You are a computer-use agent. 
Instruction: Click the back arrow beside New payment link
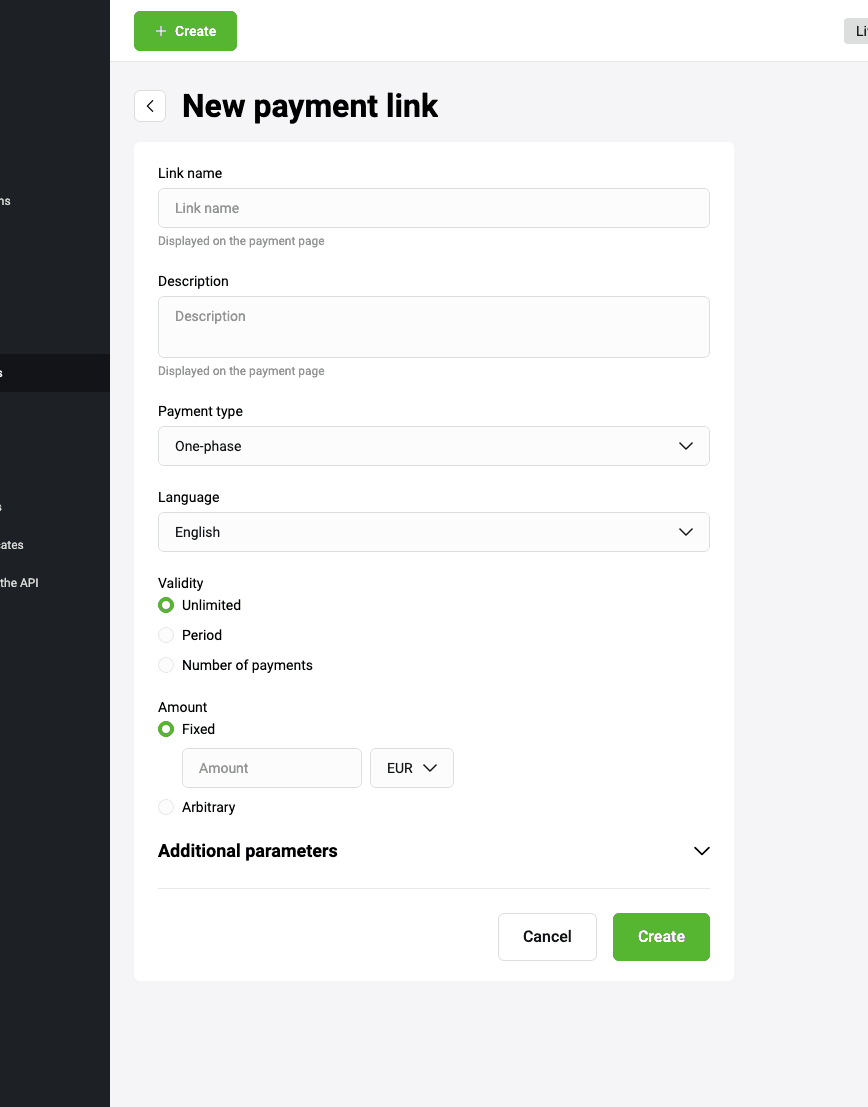coord(150,106)
